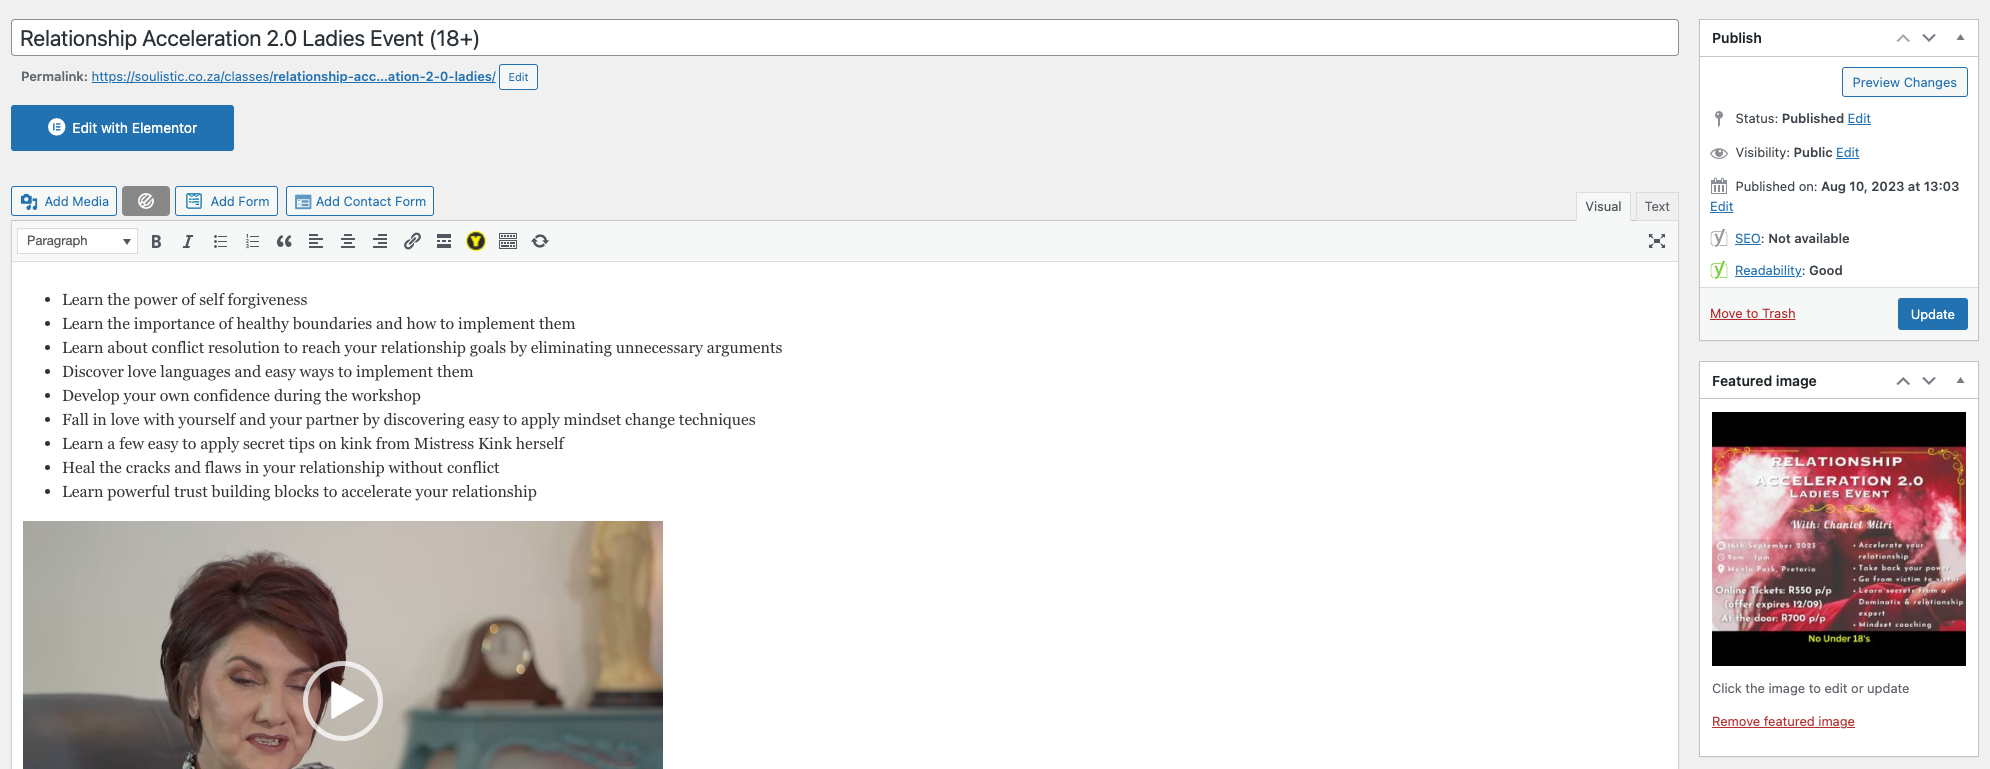This screenshot has height=769, width=1990.
Task: Toggle italic formatting in editor toolbar
Action: coord(188,241)
